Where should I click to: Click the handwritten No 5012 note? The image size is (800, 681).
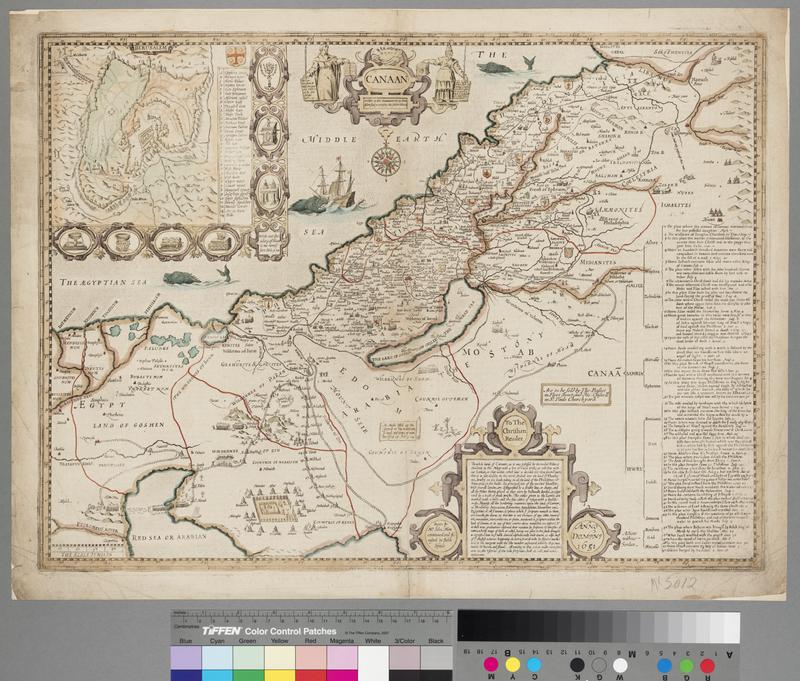pos(673,584)
